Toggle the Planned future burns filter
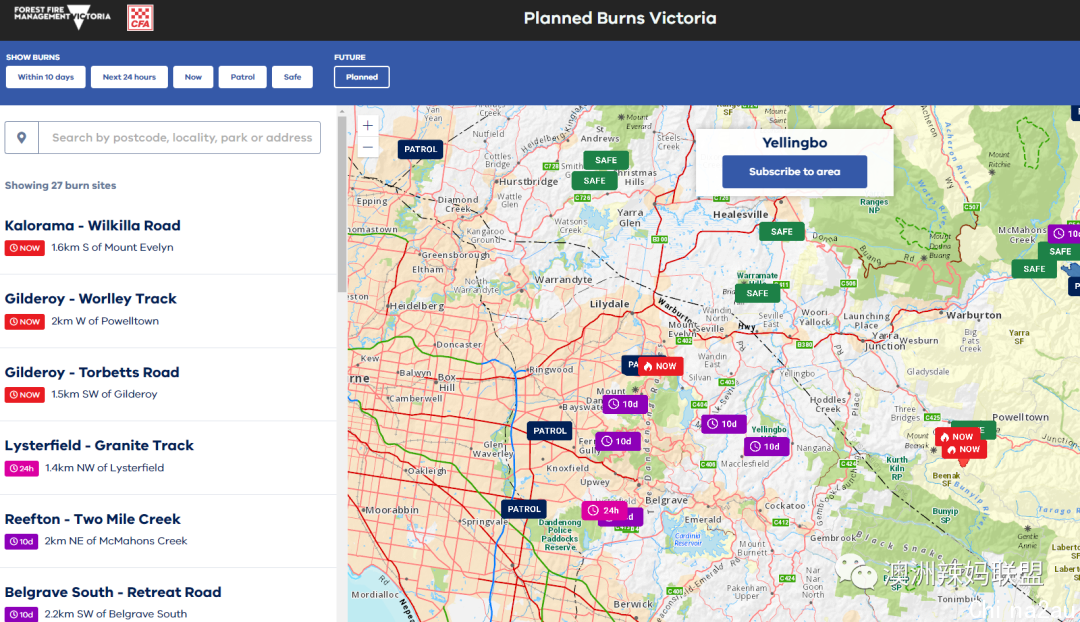 [x=362, y=77]
